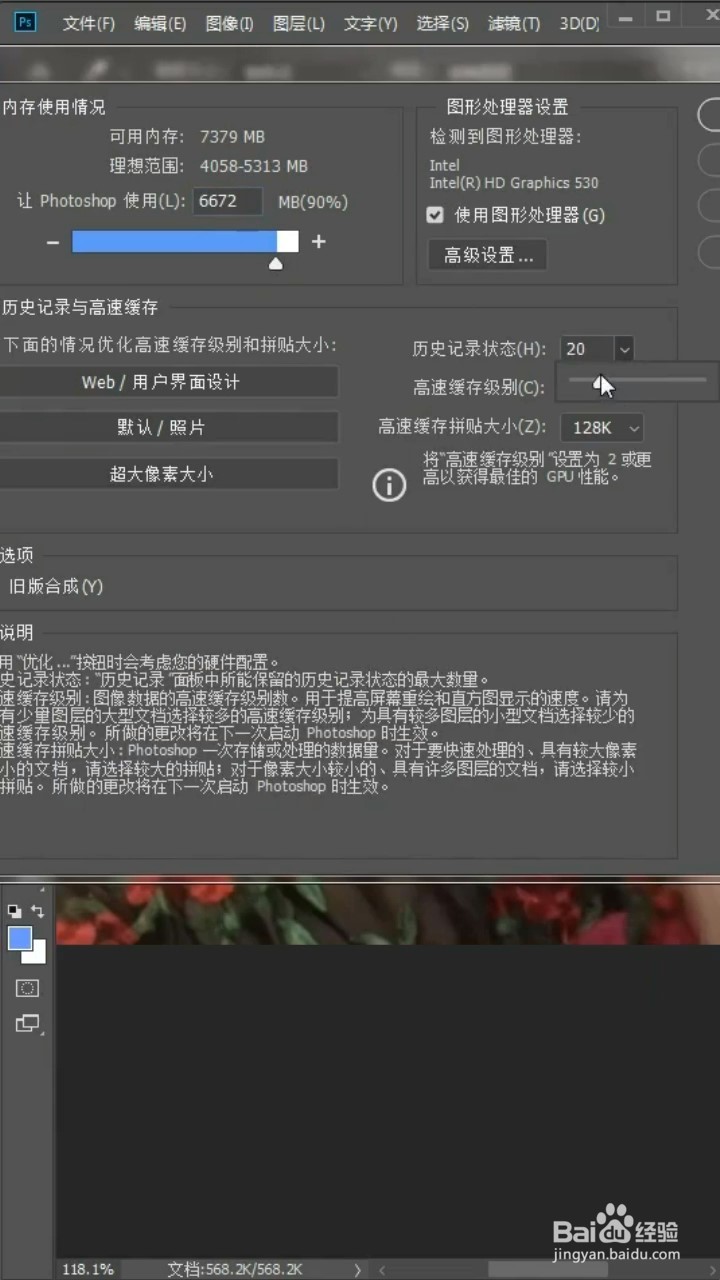The image size is (720, 1280).
Task: Click the memory slider triangle handle
Action: pyautogui.click(x=276, y=263)
